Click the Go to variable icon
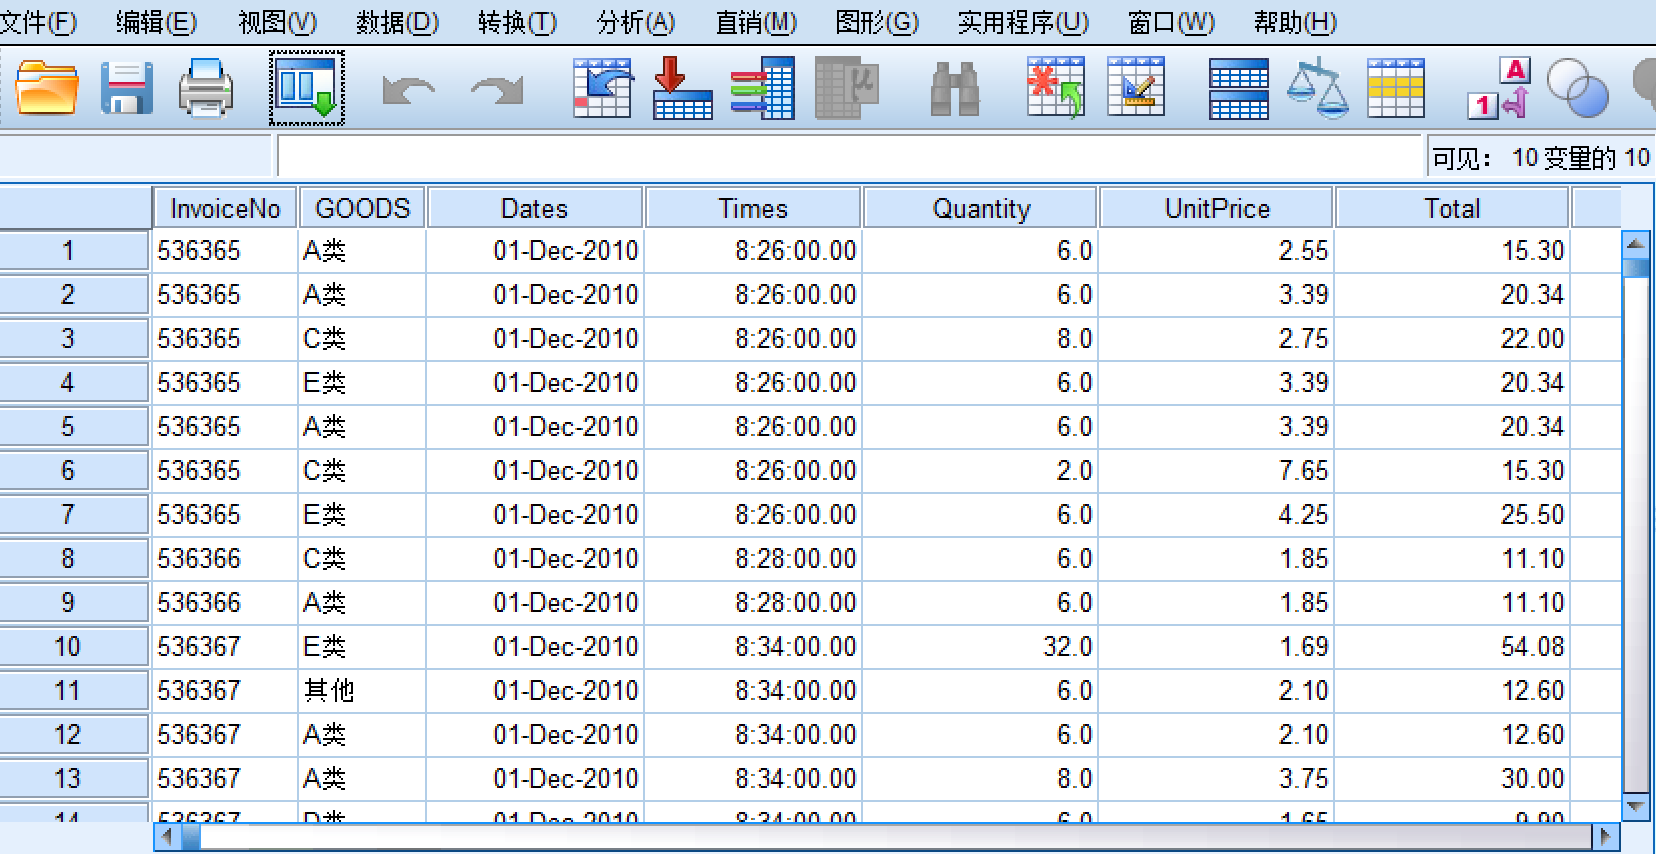The image size is (1656, 854). pos(682,88)
